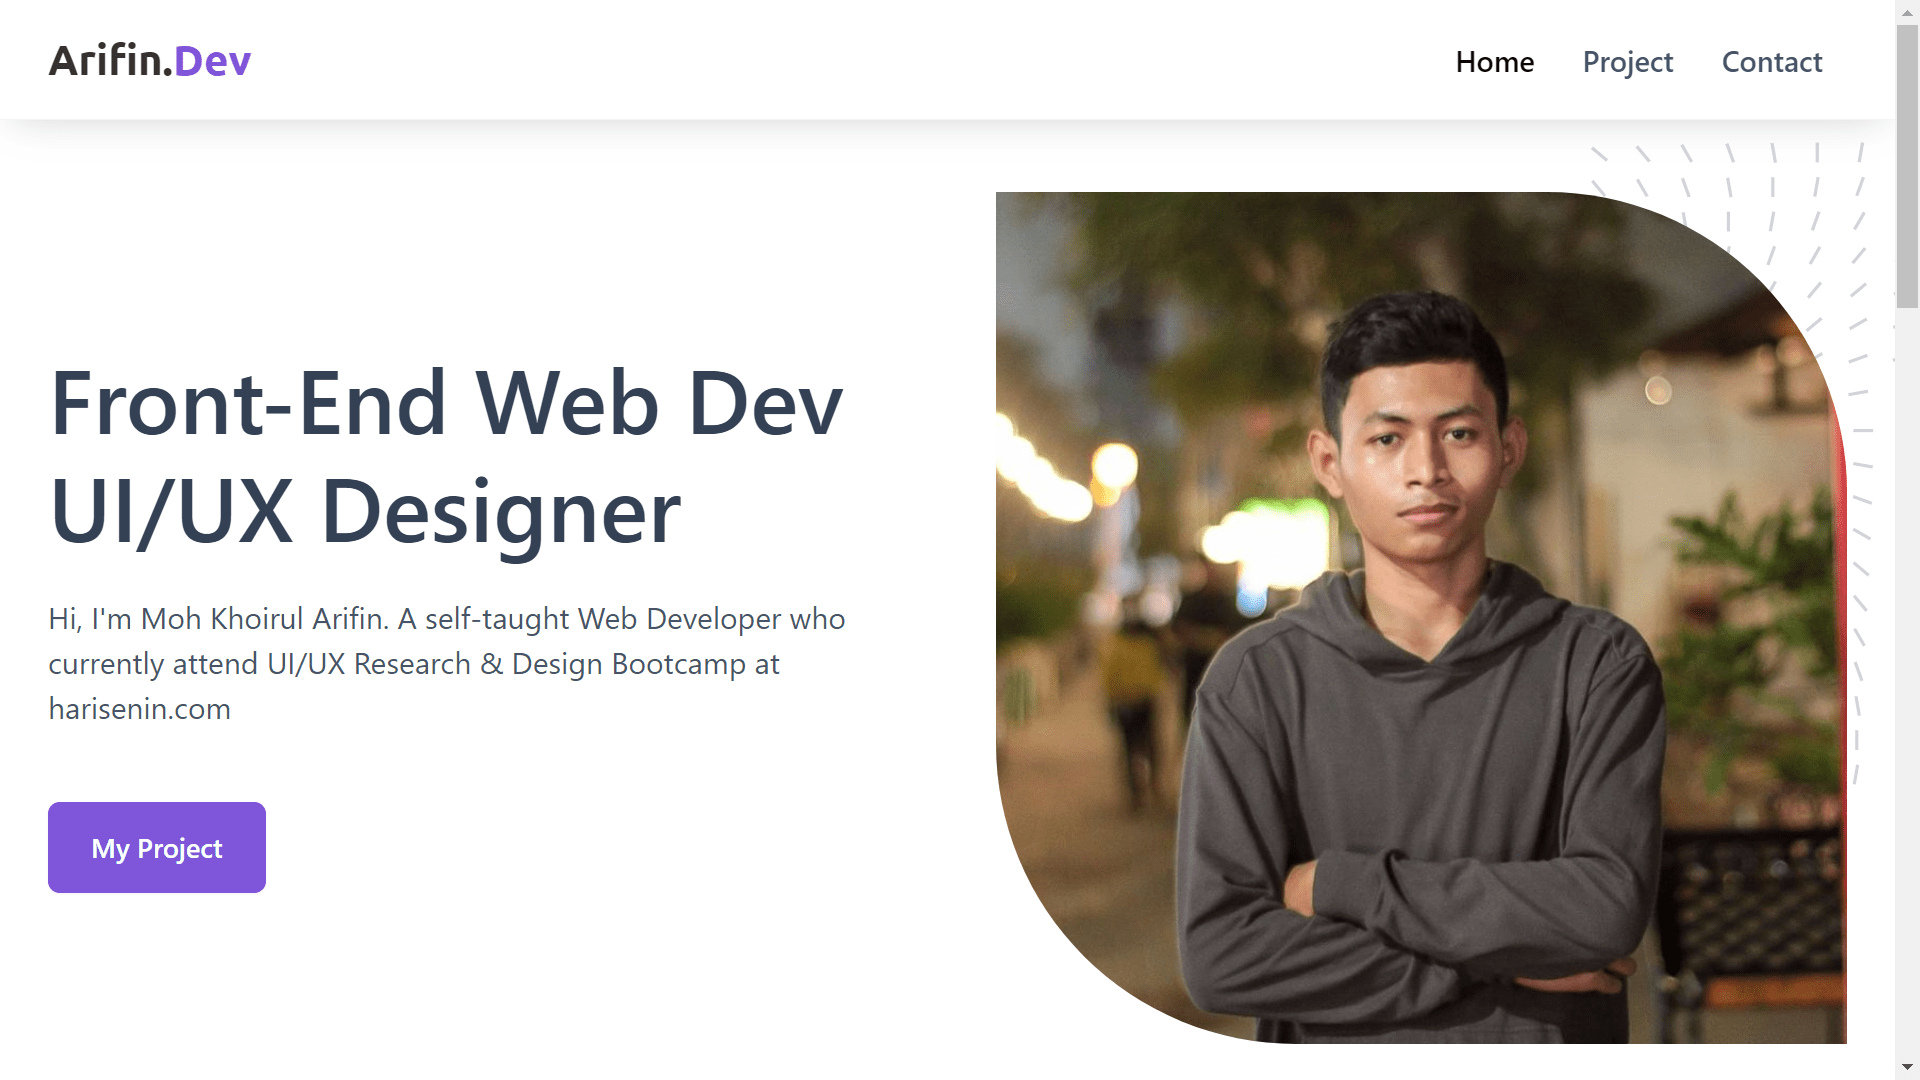Click the scrollbar up arrow

coord(1907,12)
